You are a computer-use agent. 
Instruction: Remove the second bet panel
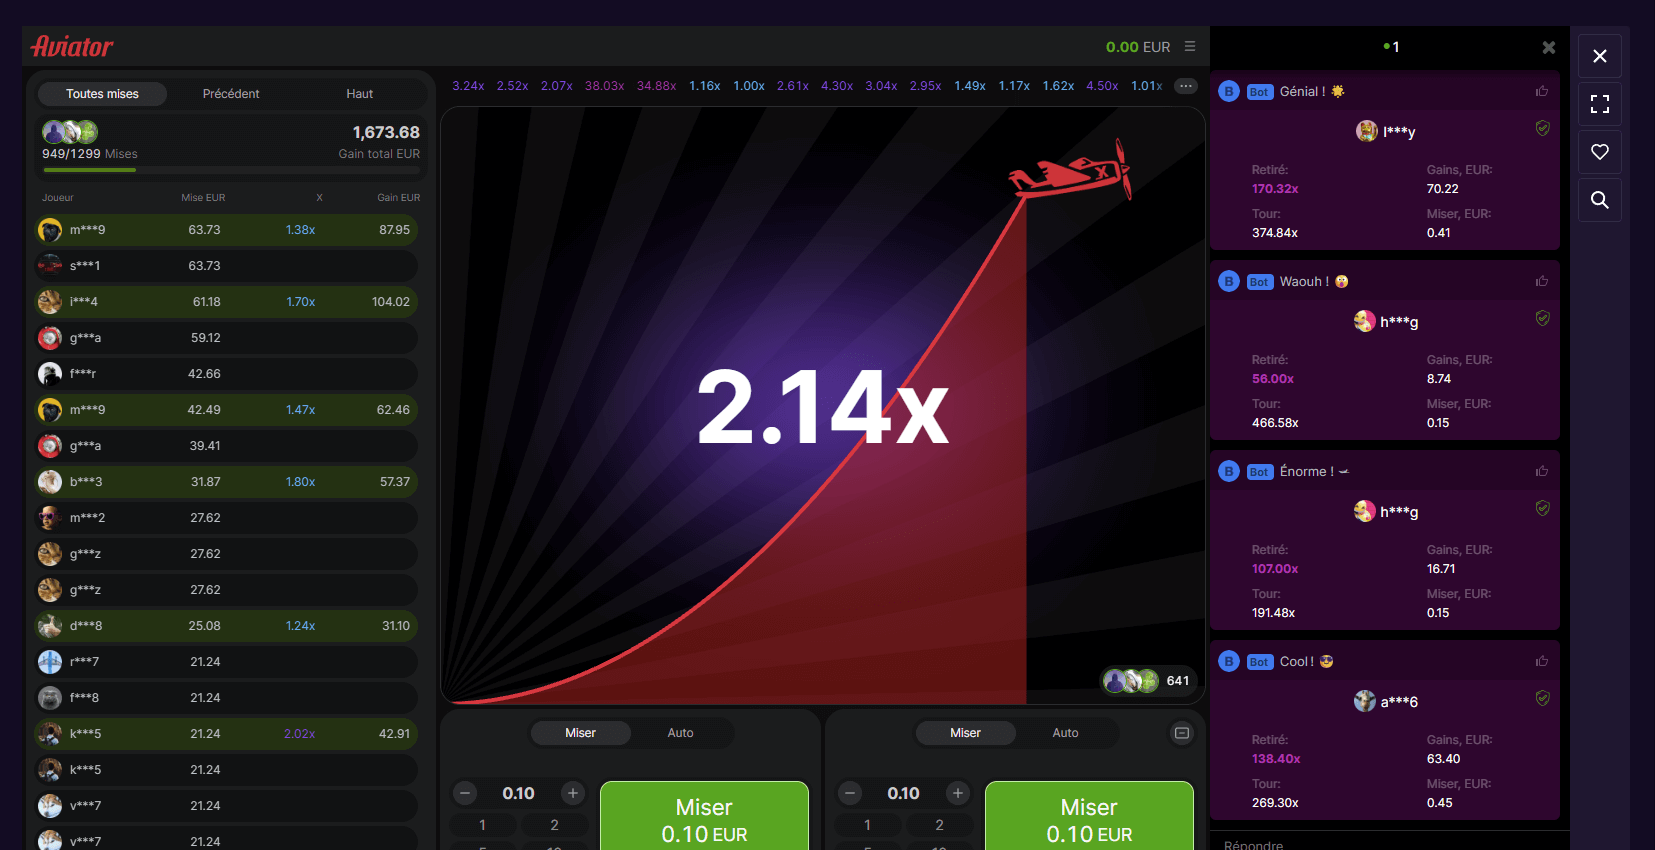click(x=1182, y=733)
